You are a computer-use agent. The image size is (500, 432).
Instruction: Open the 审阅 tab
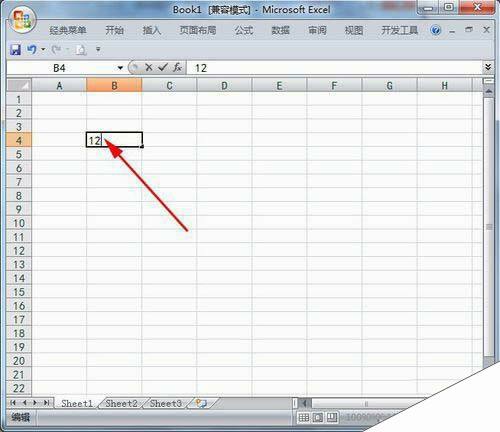[317, 30]
